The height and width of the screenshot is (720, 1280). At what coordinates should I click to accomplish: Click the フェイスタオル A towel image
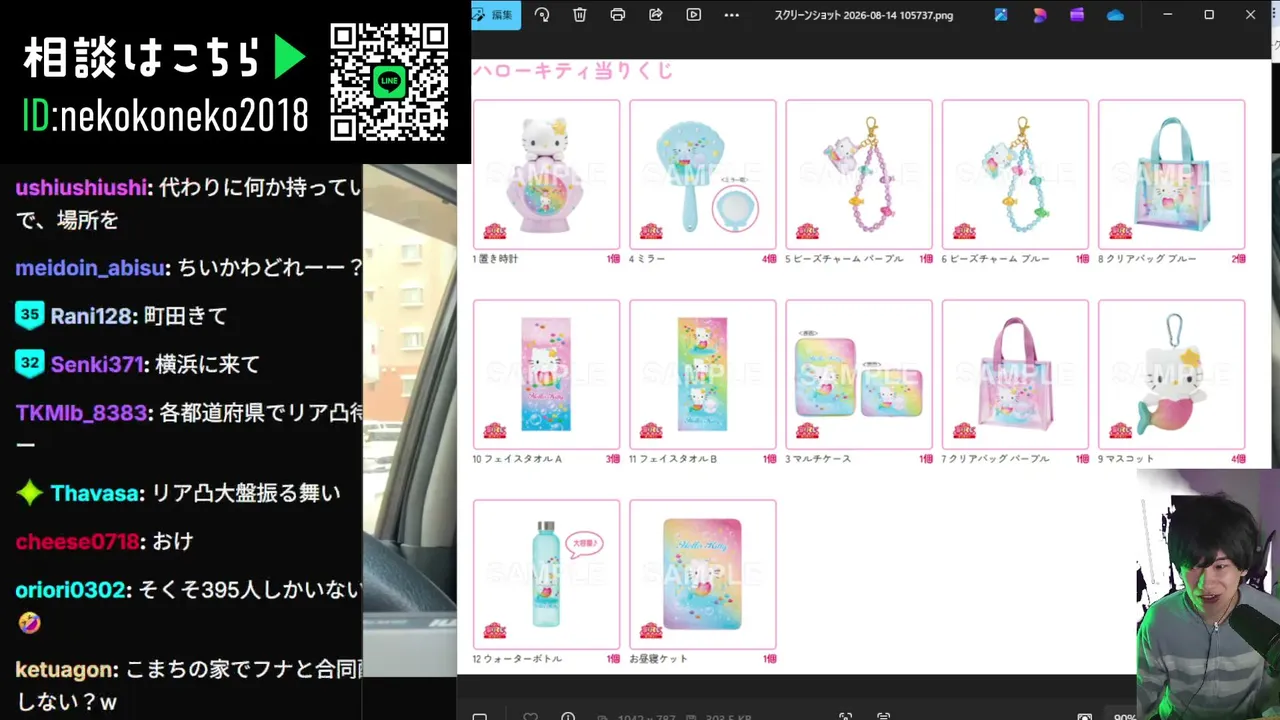[x=547, y=374]
